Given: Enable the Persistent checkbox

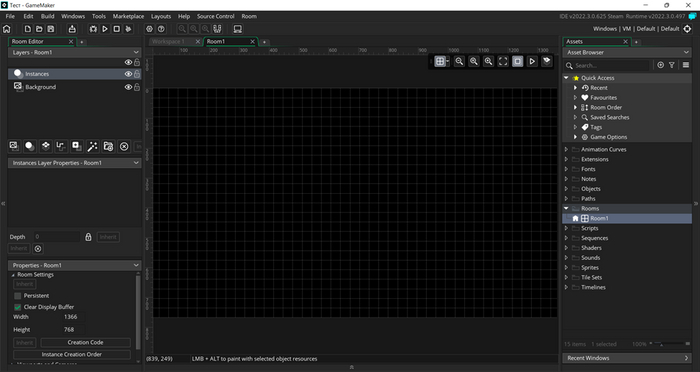Looking at the screenshot, I should click(x=18, y=296).
